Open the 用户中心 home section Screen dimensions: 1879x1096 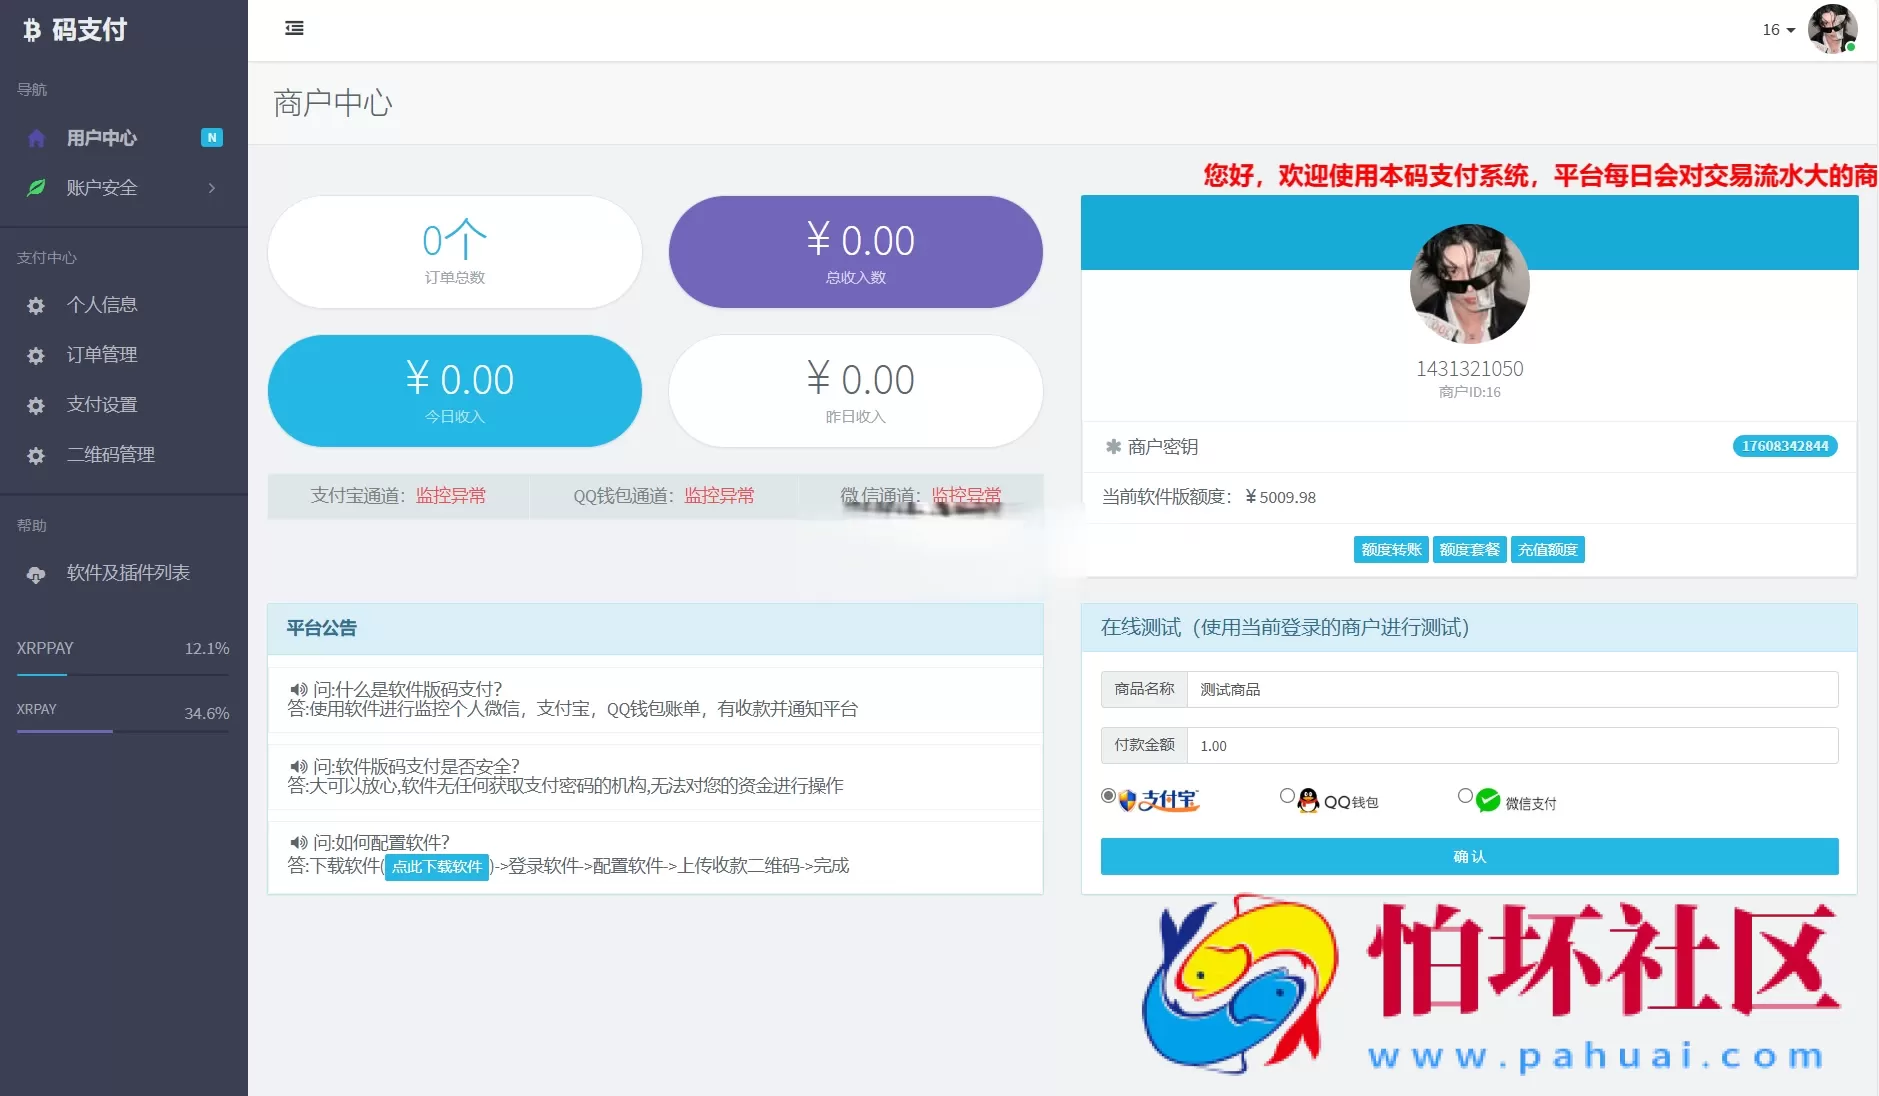click(102, 138)
